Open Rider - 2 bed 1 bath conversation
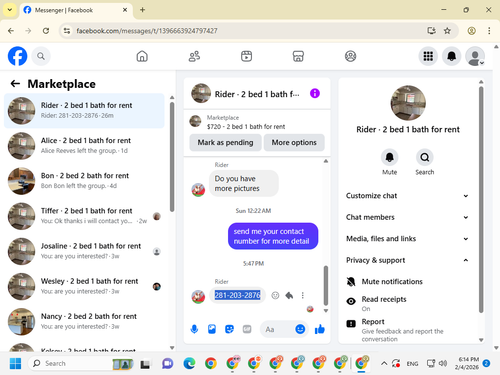Screen dimensions: 500x375 (x=84, y=110)
